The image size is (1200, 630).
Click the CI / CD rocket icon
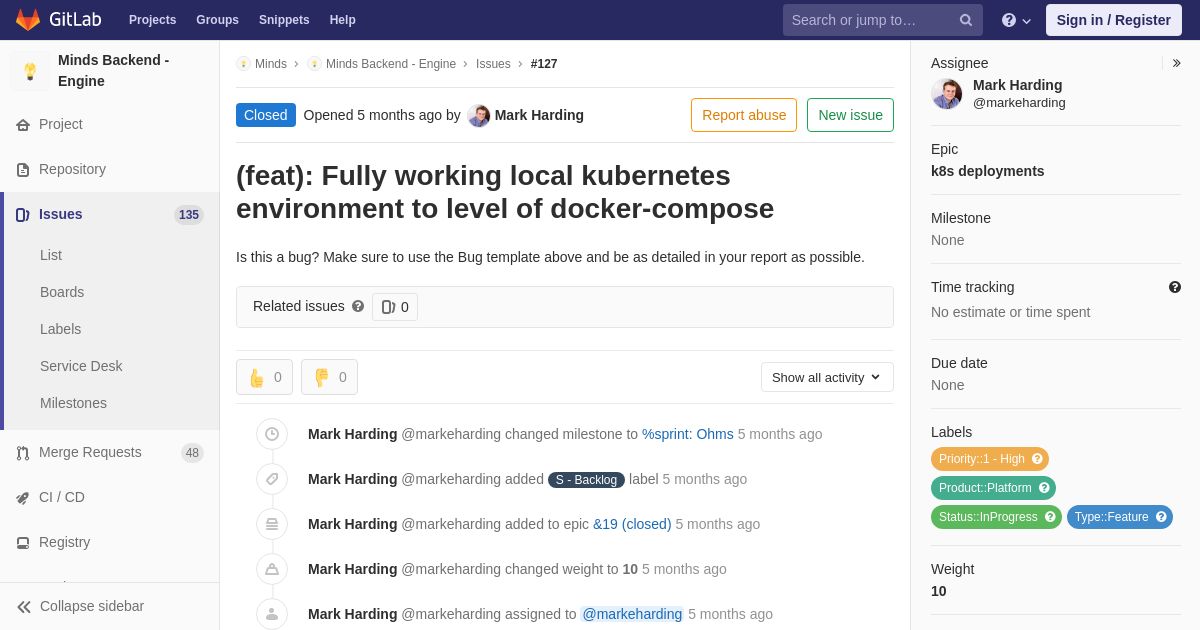23,498
